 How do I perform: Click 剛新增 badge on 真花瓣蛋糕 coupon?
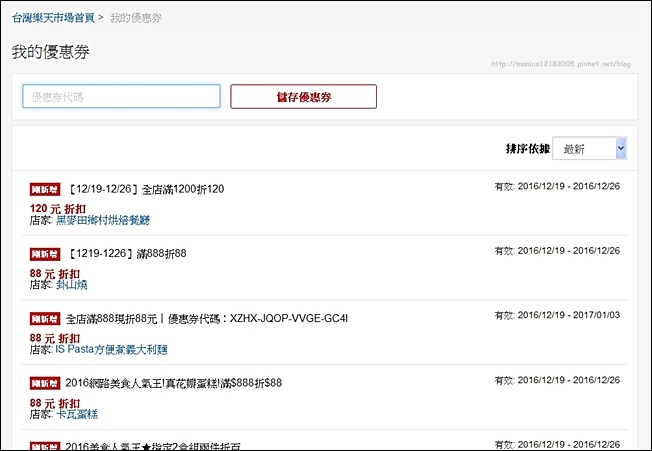[x=45, y=383]
